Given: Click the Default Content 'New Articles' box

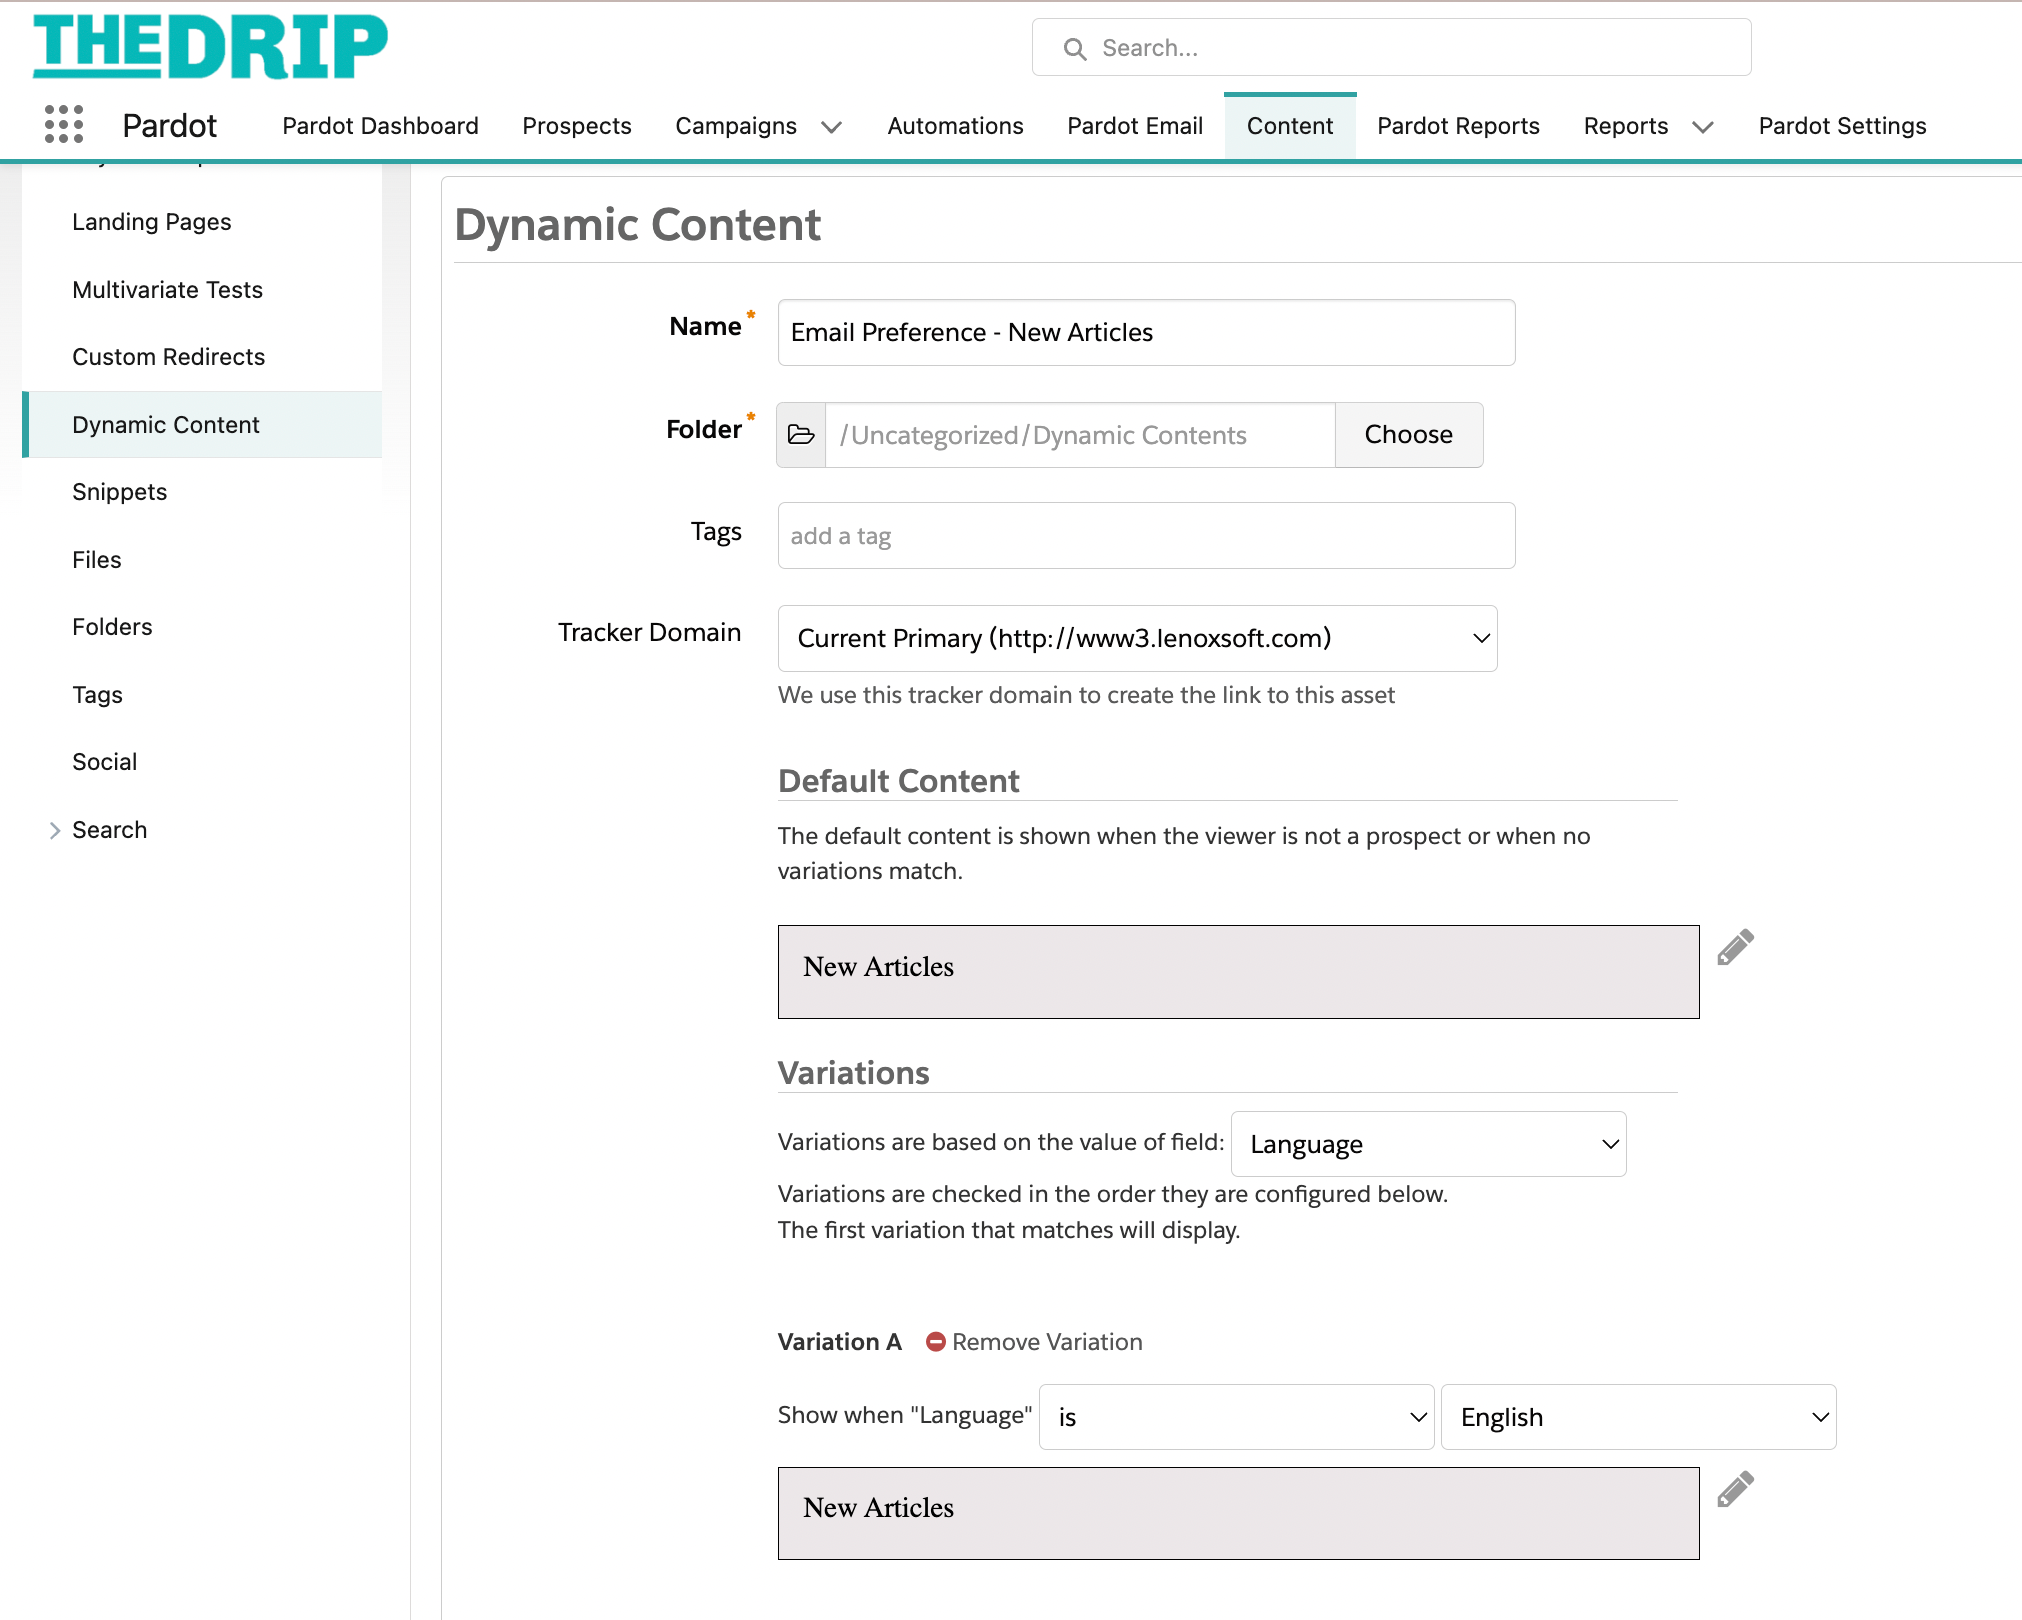Looking at the screenshot, I should click(x=1238, y=972).
